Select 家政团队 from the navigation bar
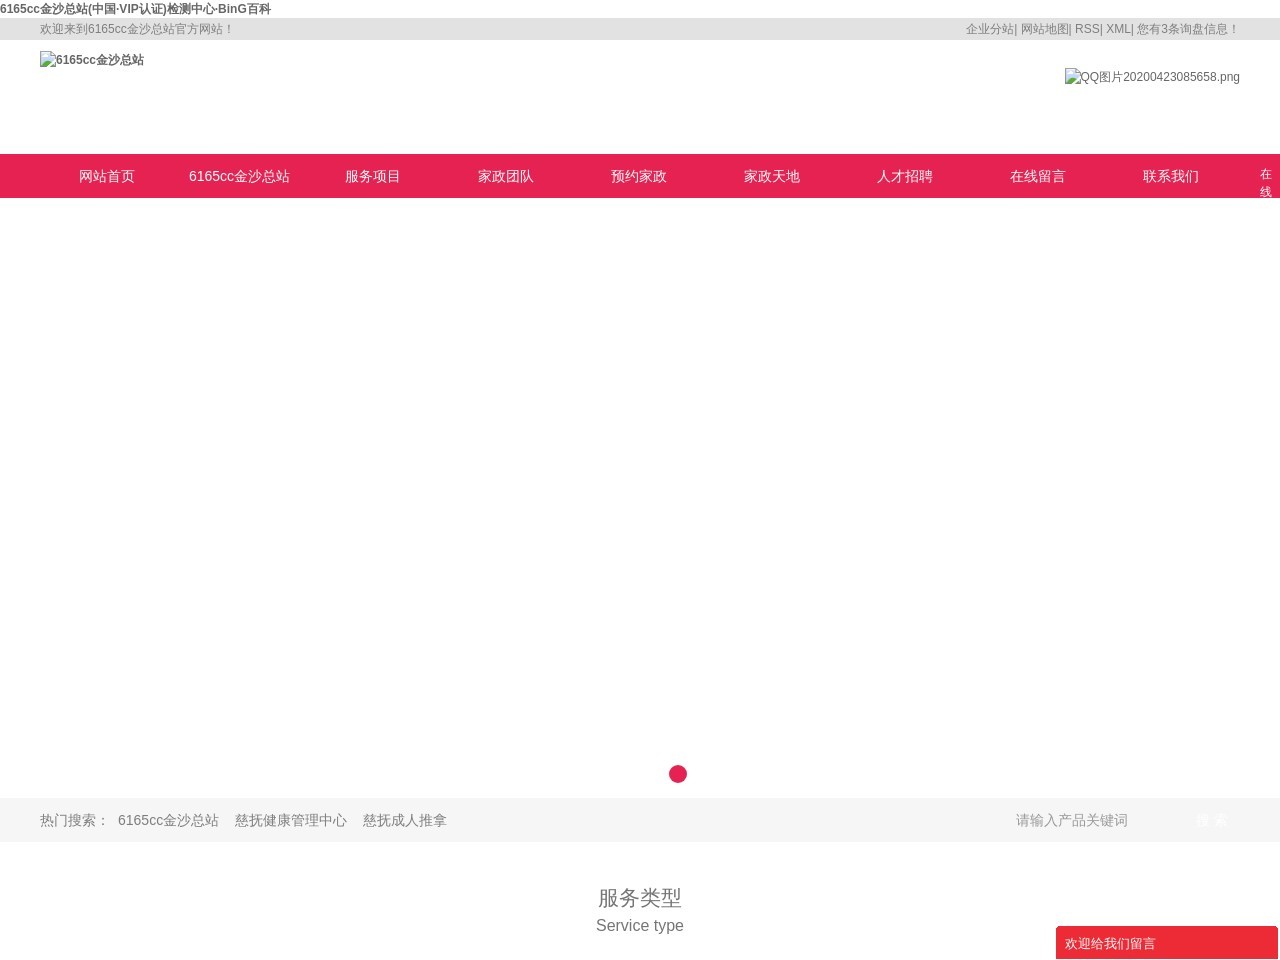Image resolution: width=1280 pixels, height=960 pixels. point(505,176)
